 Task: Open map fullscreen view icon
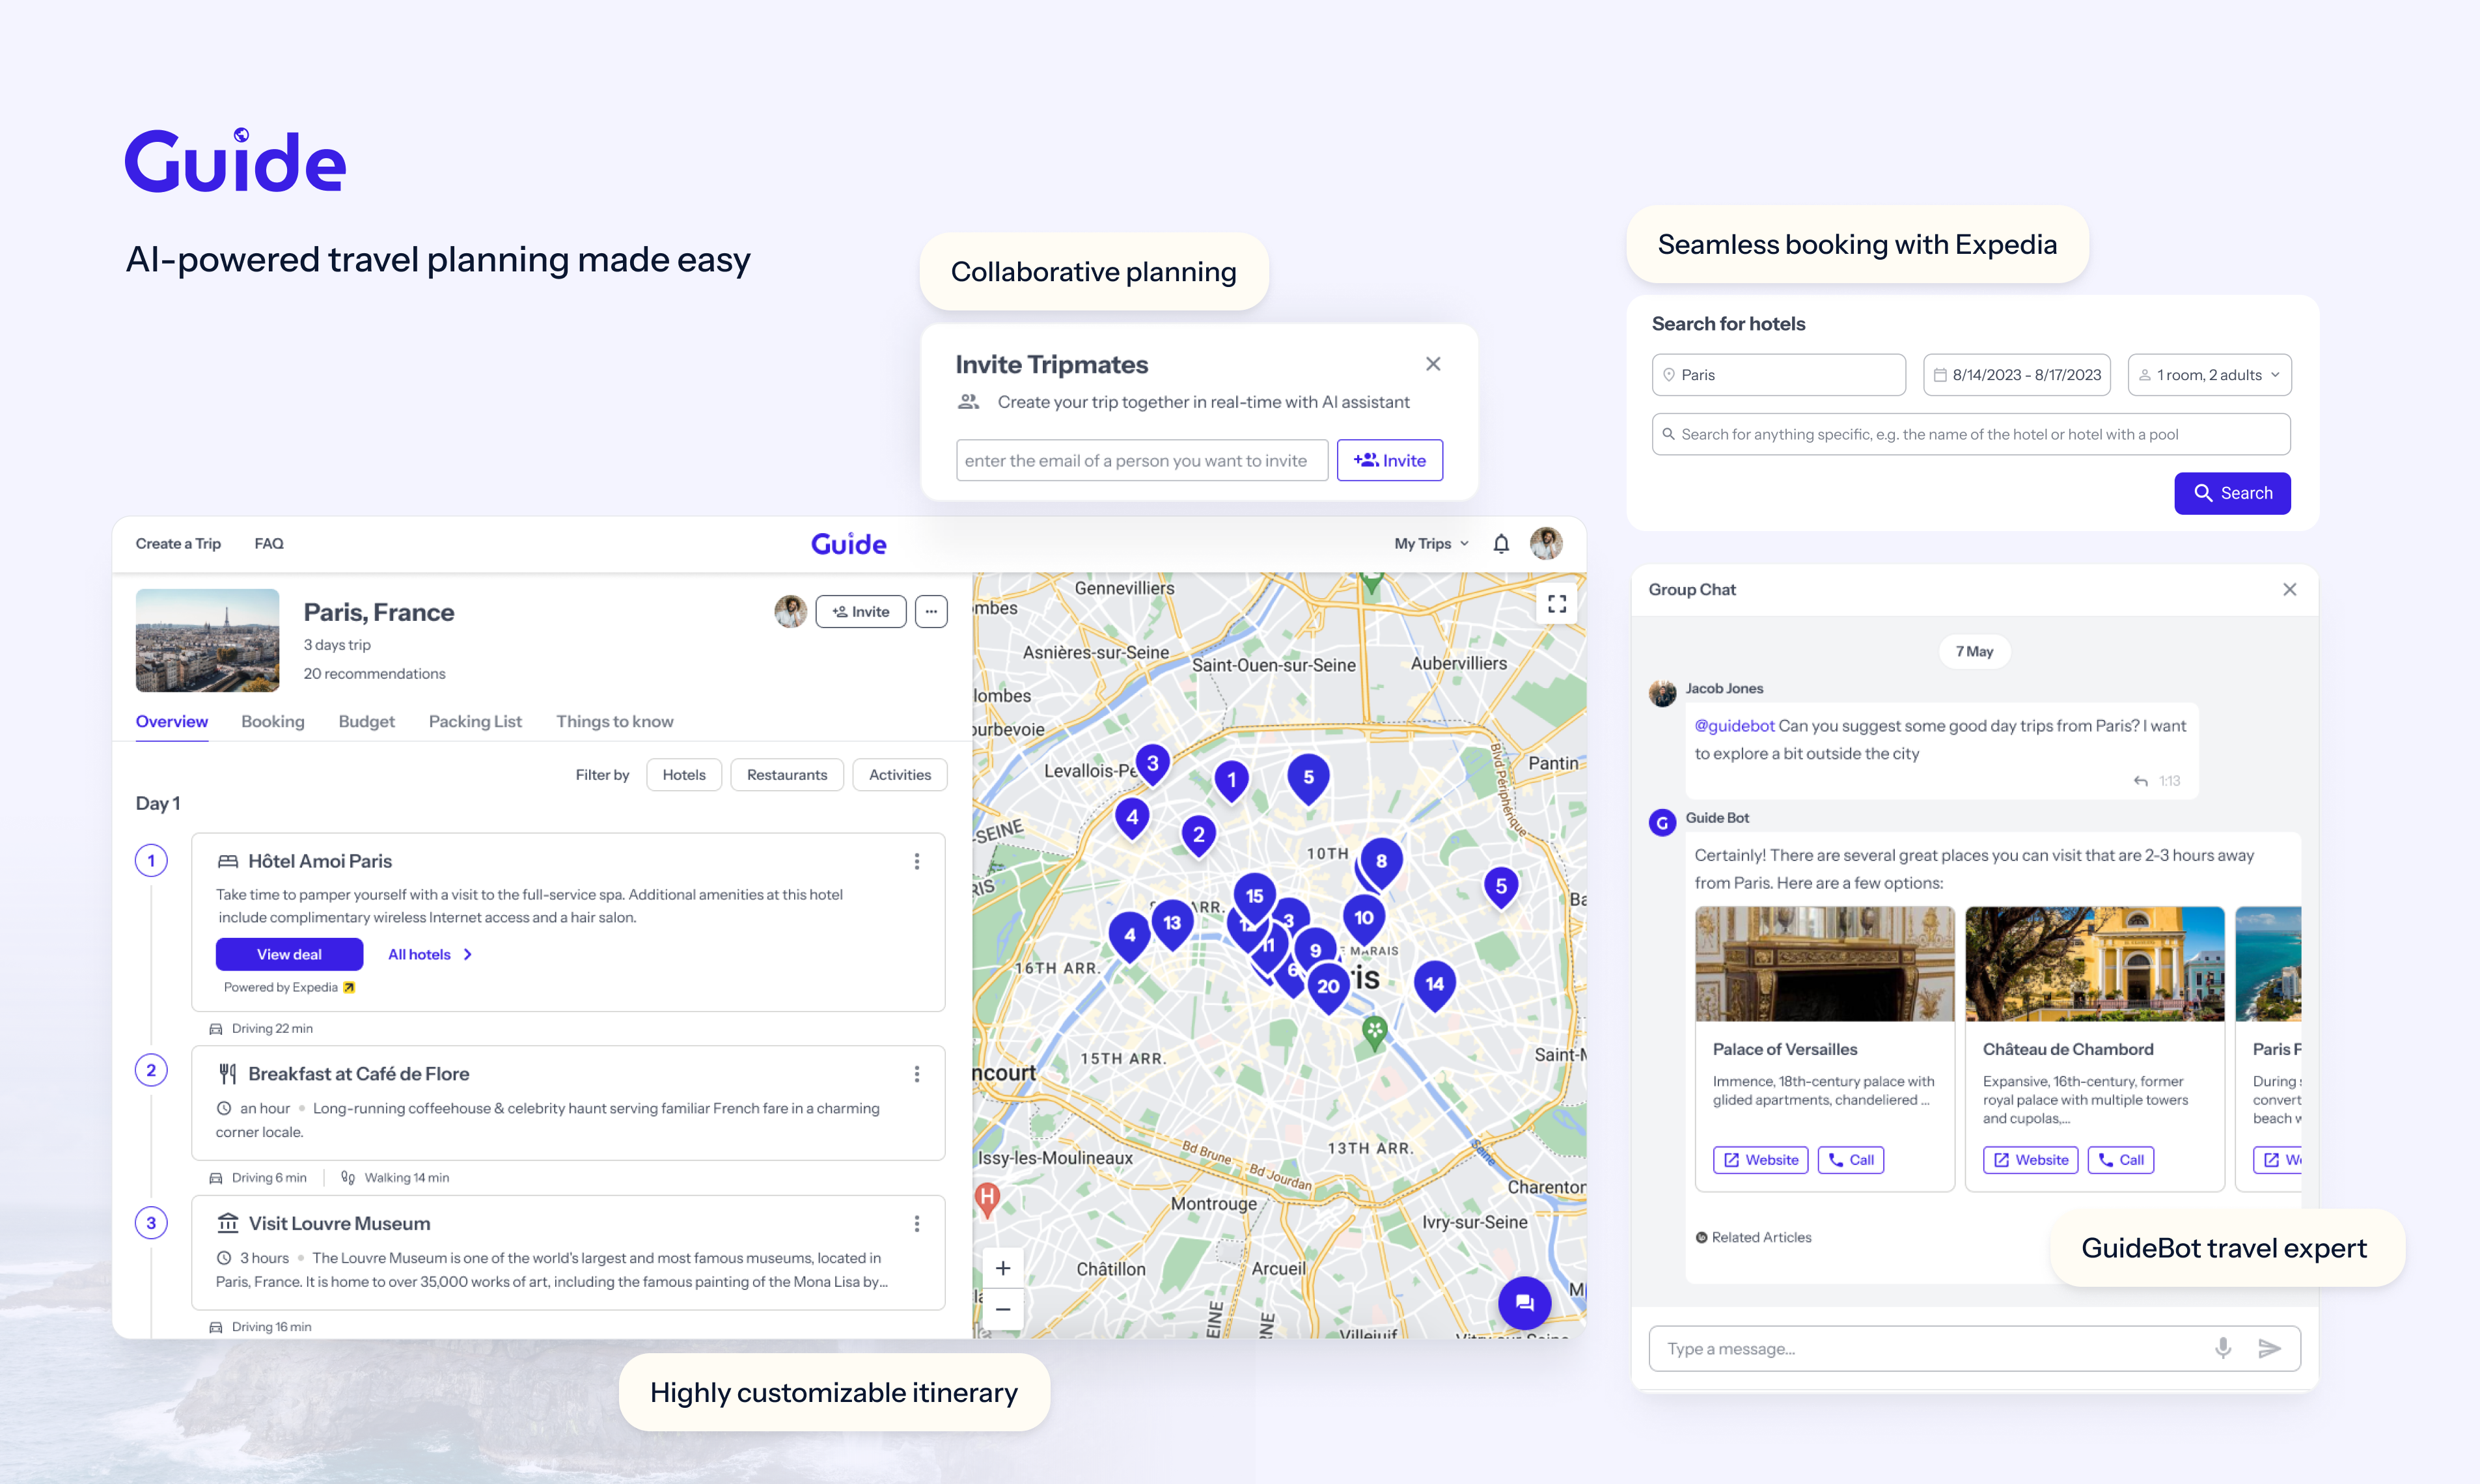pyautogui.click(x=1557, y=603)
